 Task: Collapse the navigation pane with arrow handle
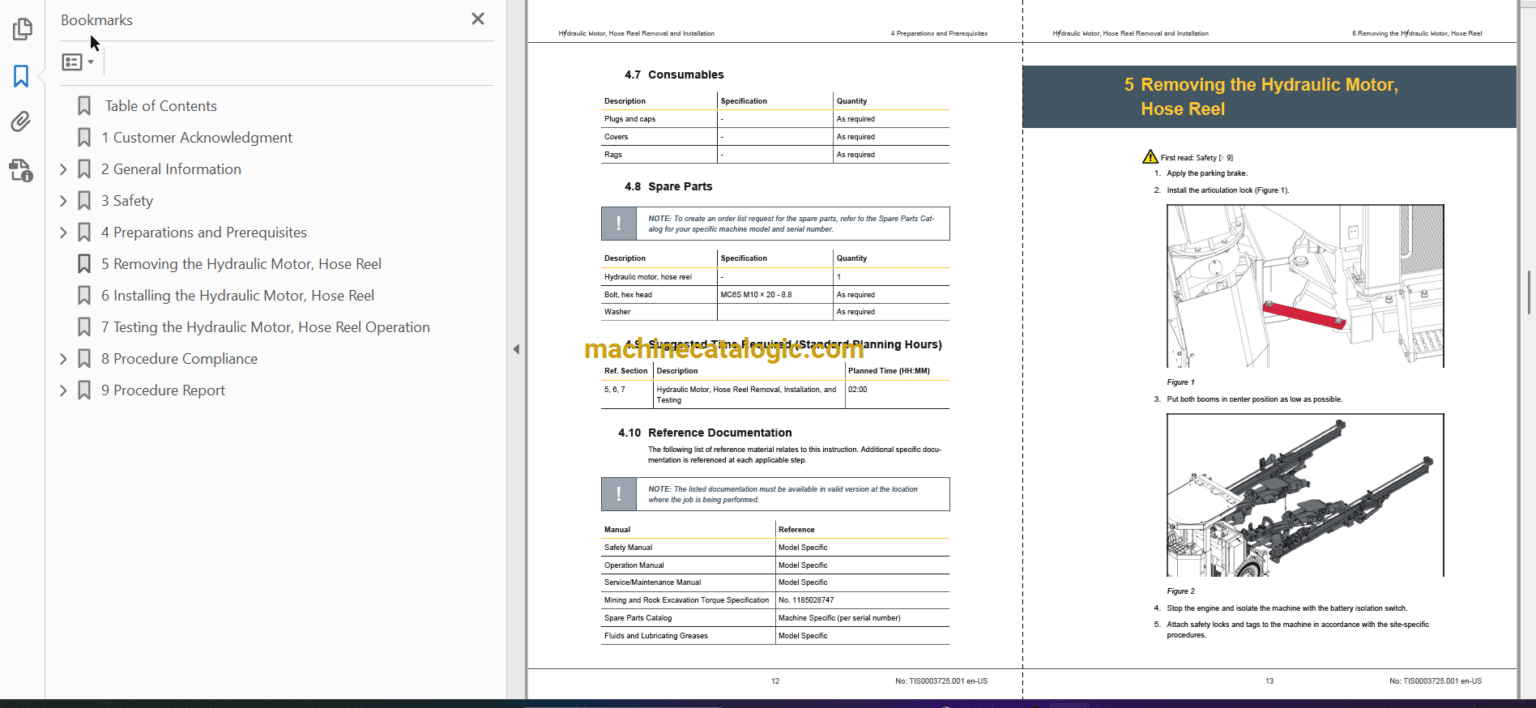(x=516, y=349)
